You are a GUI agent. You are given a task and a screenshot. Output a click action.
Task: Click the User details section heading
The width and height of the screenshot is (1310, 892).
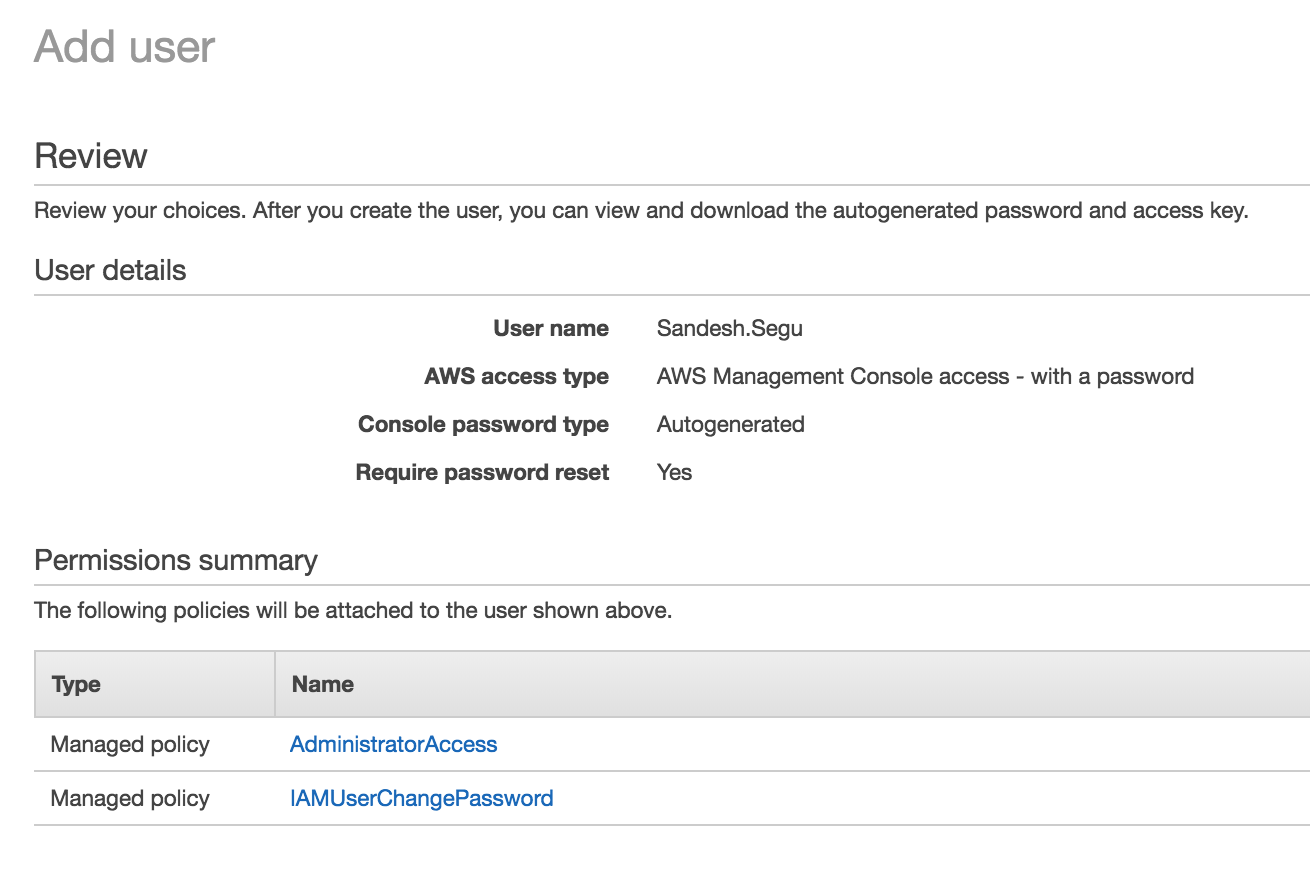click(x=110, y=270)
